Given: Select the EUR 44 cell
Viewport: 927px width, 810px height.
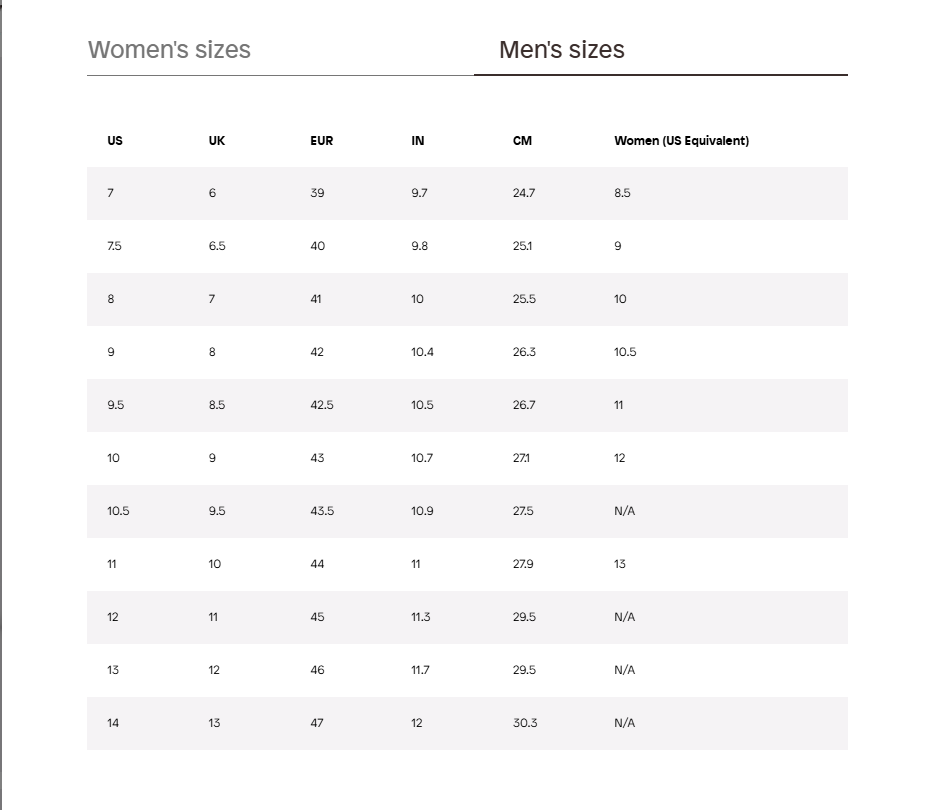Looking at the screenshot, I should (317, 564).
